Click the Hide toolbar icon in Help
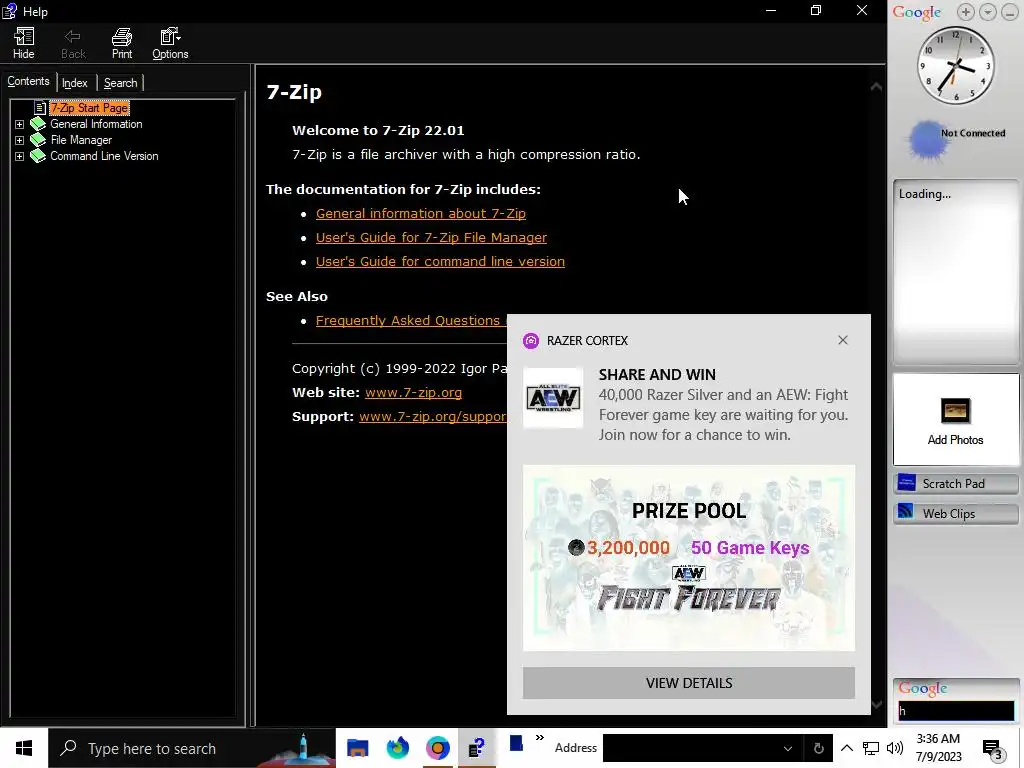This screenshot has height=768, width=1024. point(24,43)
